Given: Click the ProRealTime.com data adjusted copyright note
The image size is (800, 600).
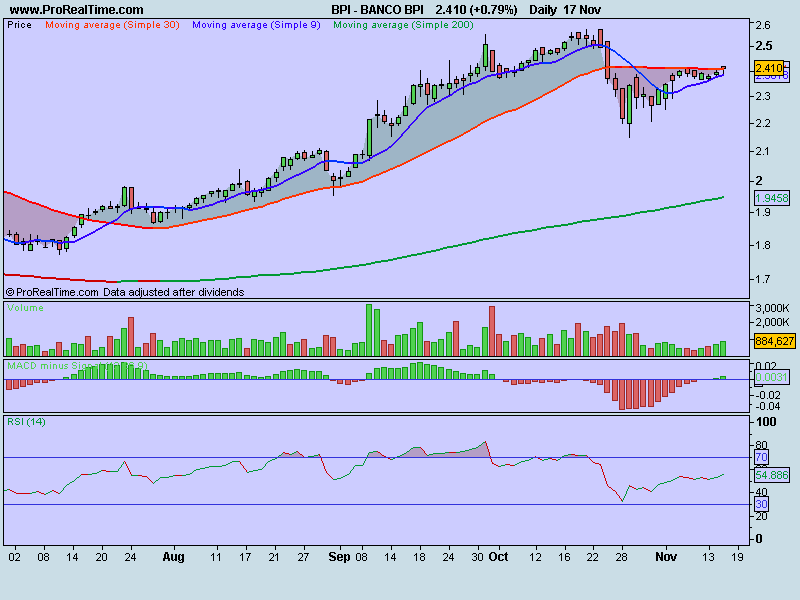Looking at the screenshot, I should click(x=125, y=292).
